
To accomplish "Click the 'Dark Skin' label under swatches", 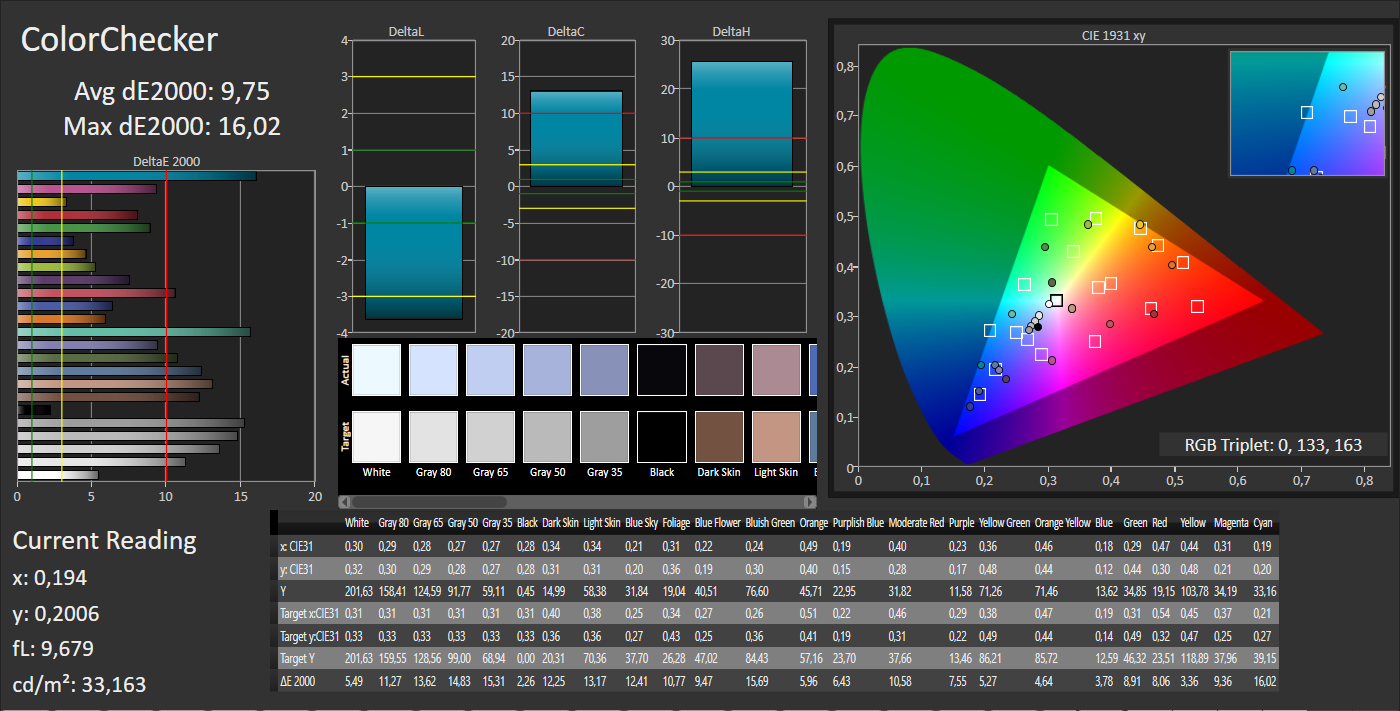I will [719, 472].
